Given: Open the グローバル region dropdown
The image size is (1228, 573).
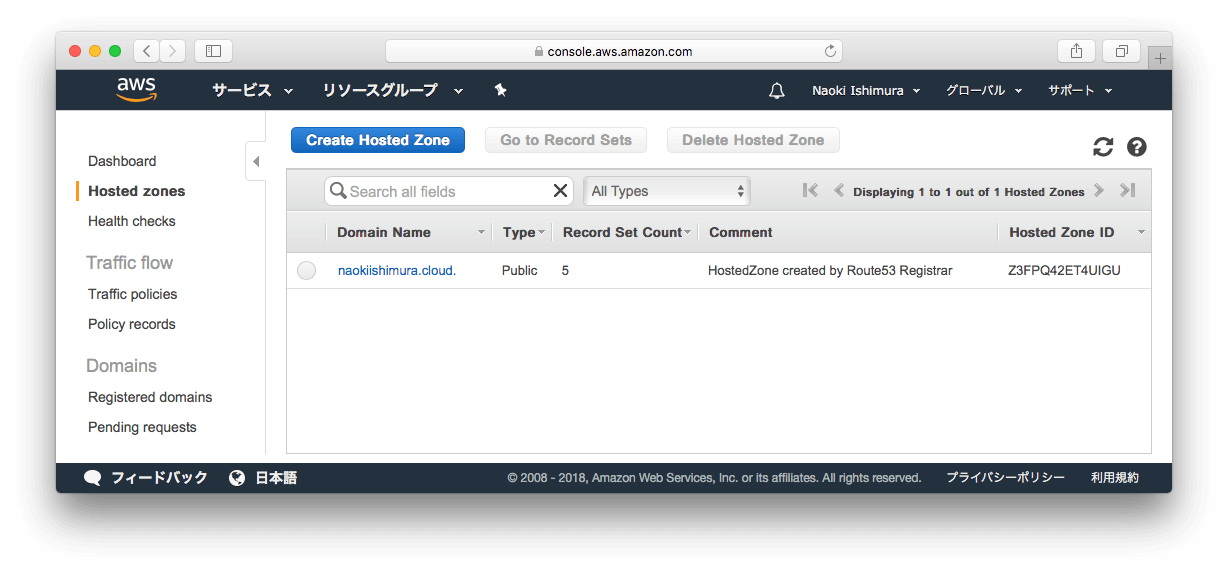Looking at the screenshot, I should (x=984, y=90).
